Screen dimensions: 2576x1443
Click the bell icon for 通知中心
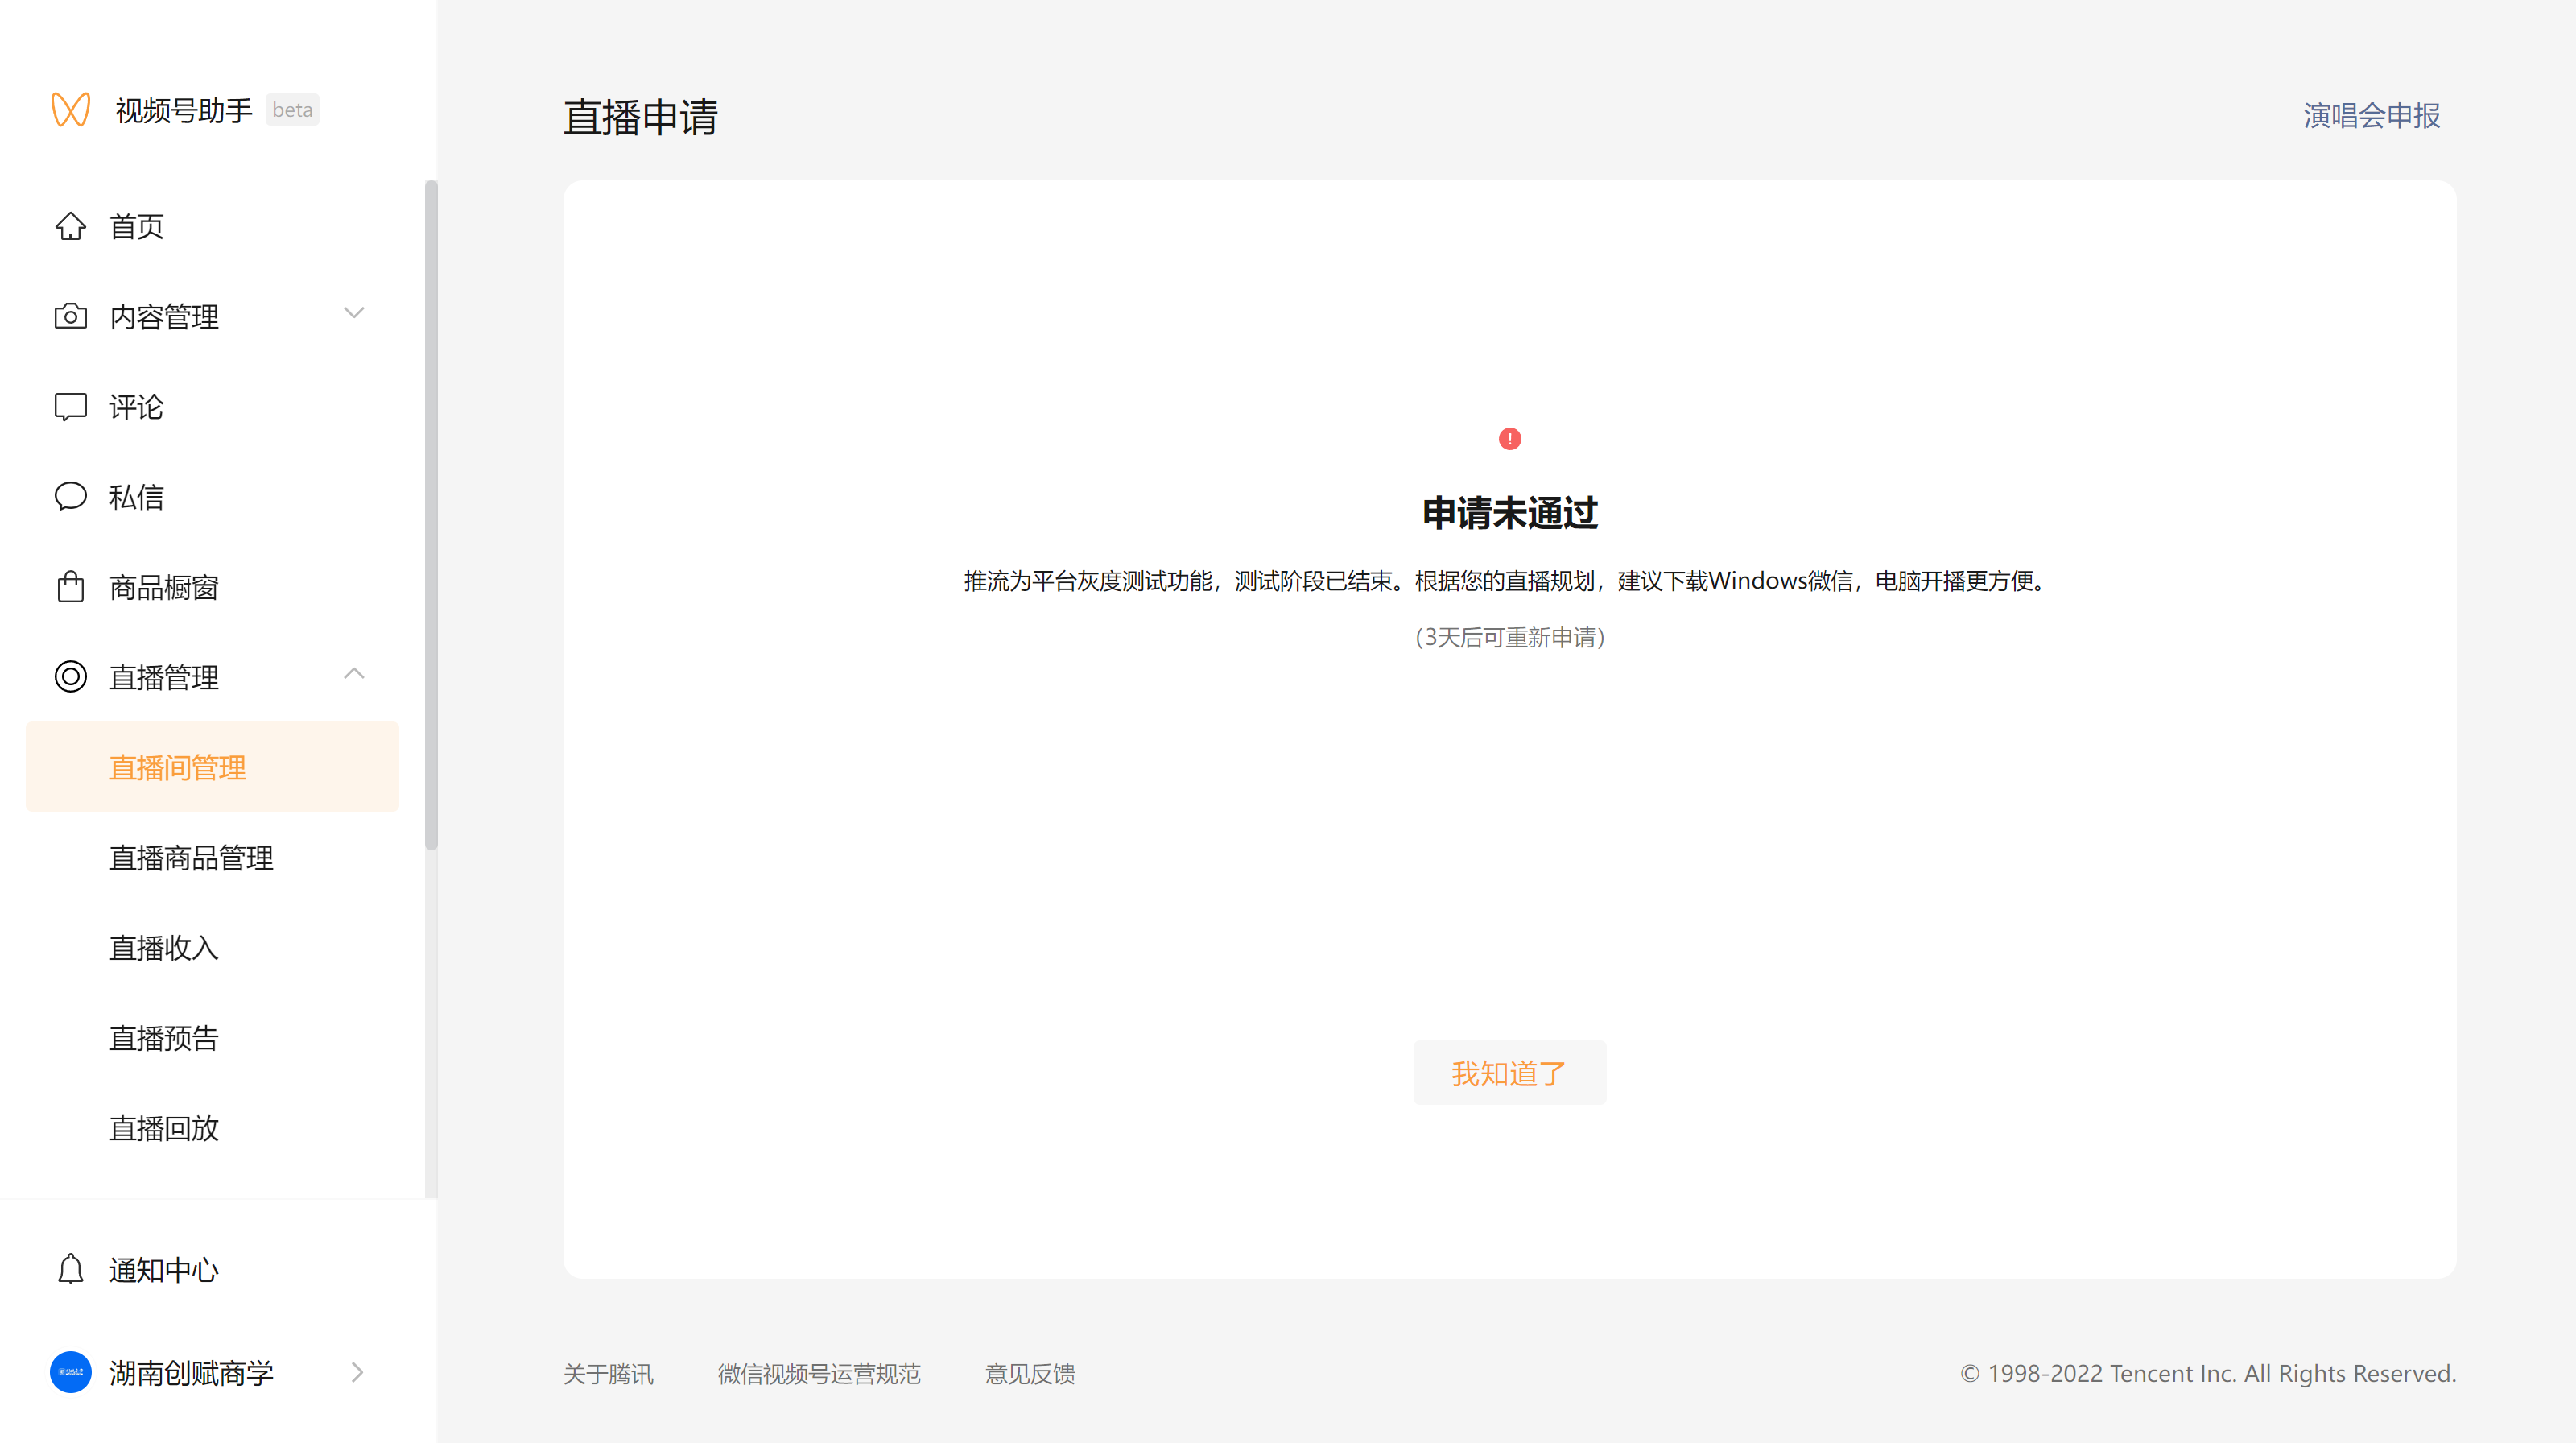click(x=70, y=1269)
